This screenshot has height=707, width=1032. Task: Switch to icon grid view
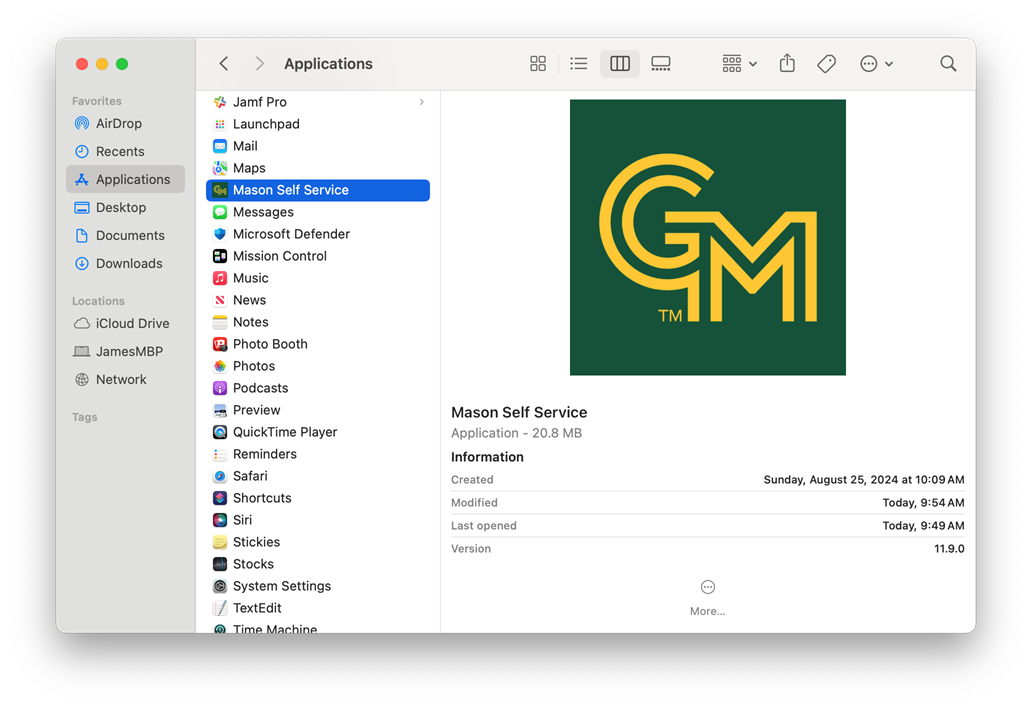point(538,64)
